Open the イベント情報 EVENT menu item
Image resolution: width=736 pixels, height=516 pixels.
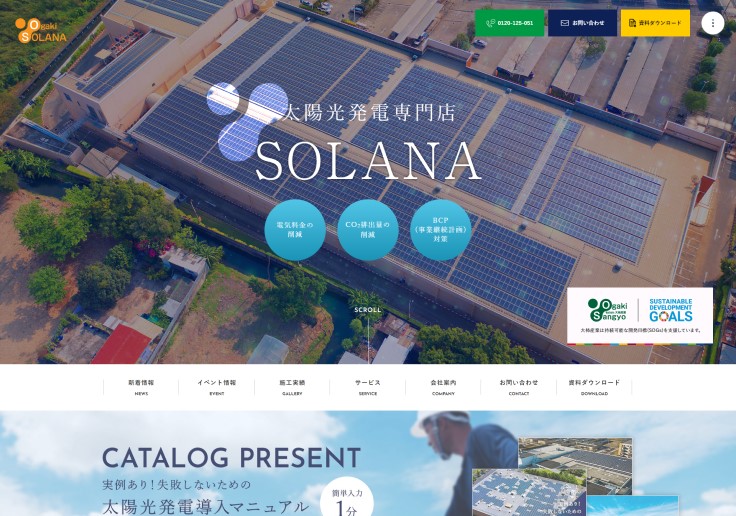click(216, 387)
